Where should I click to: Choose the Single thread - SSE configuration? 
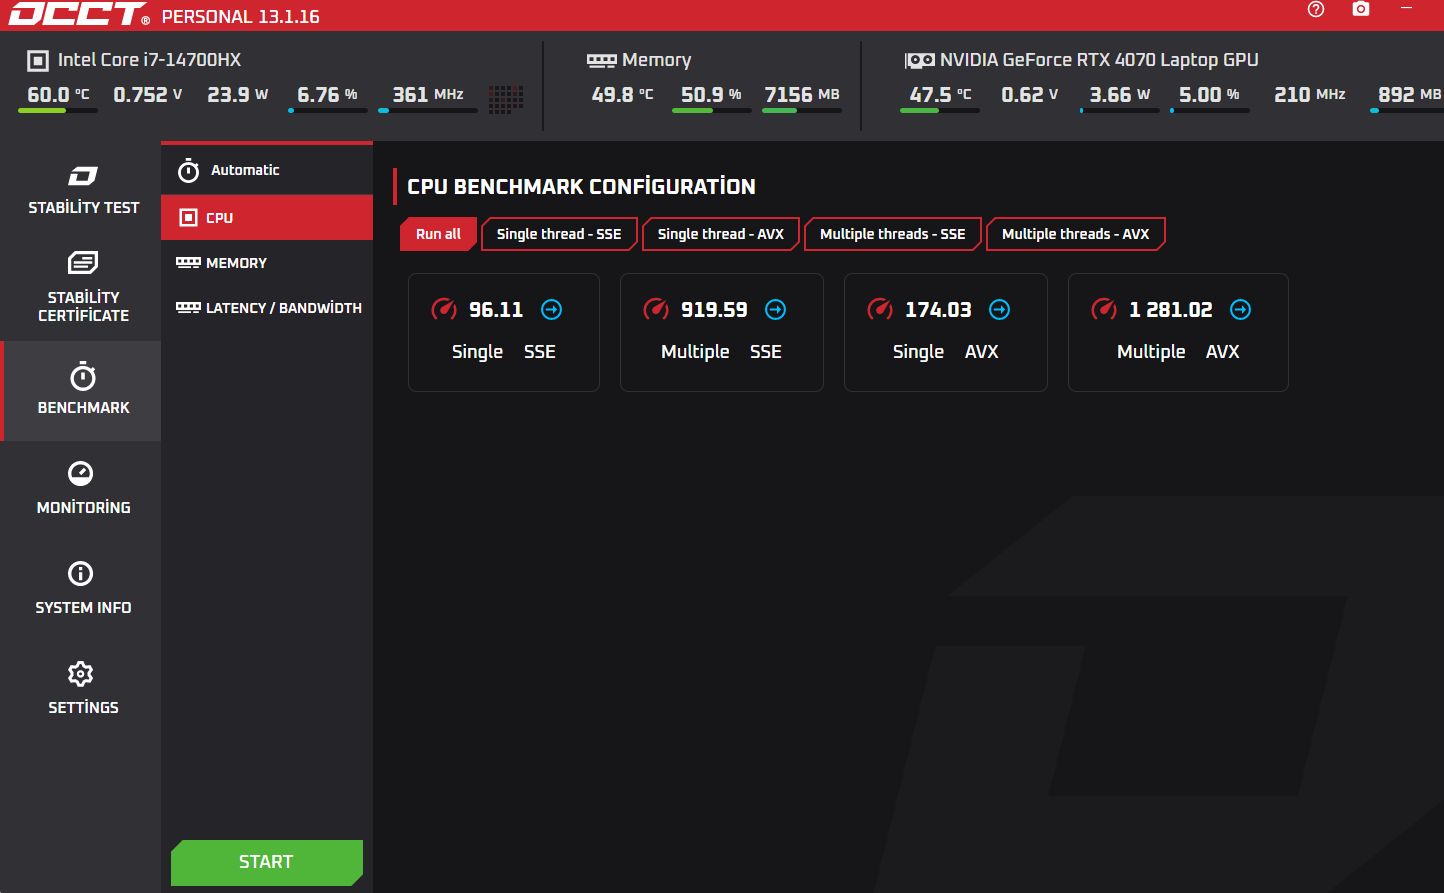[x=559, y=234]
